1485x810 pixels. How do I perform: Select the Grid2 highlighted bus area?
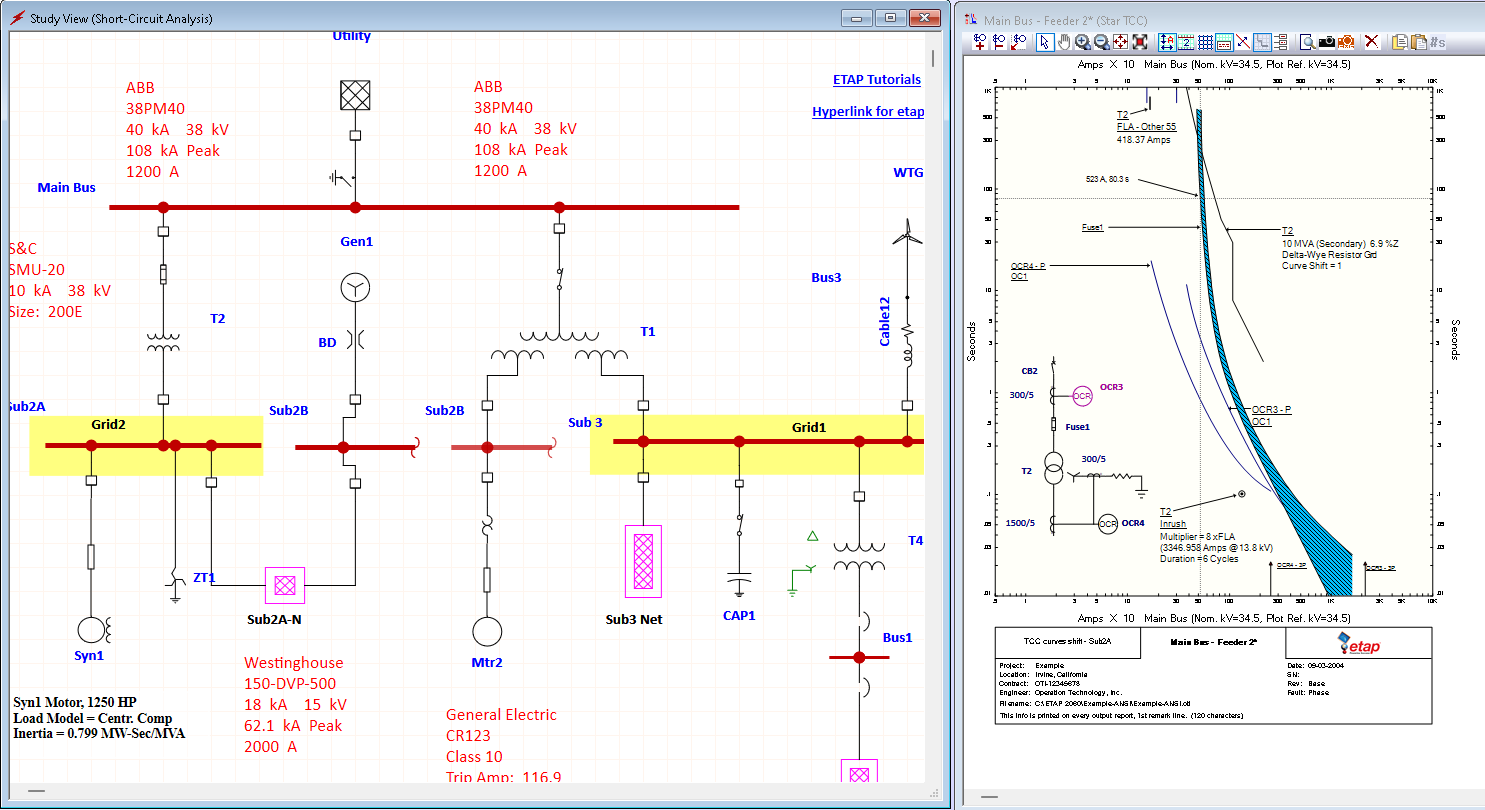[x=146, y=445]
